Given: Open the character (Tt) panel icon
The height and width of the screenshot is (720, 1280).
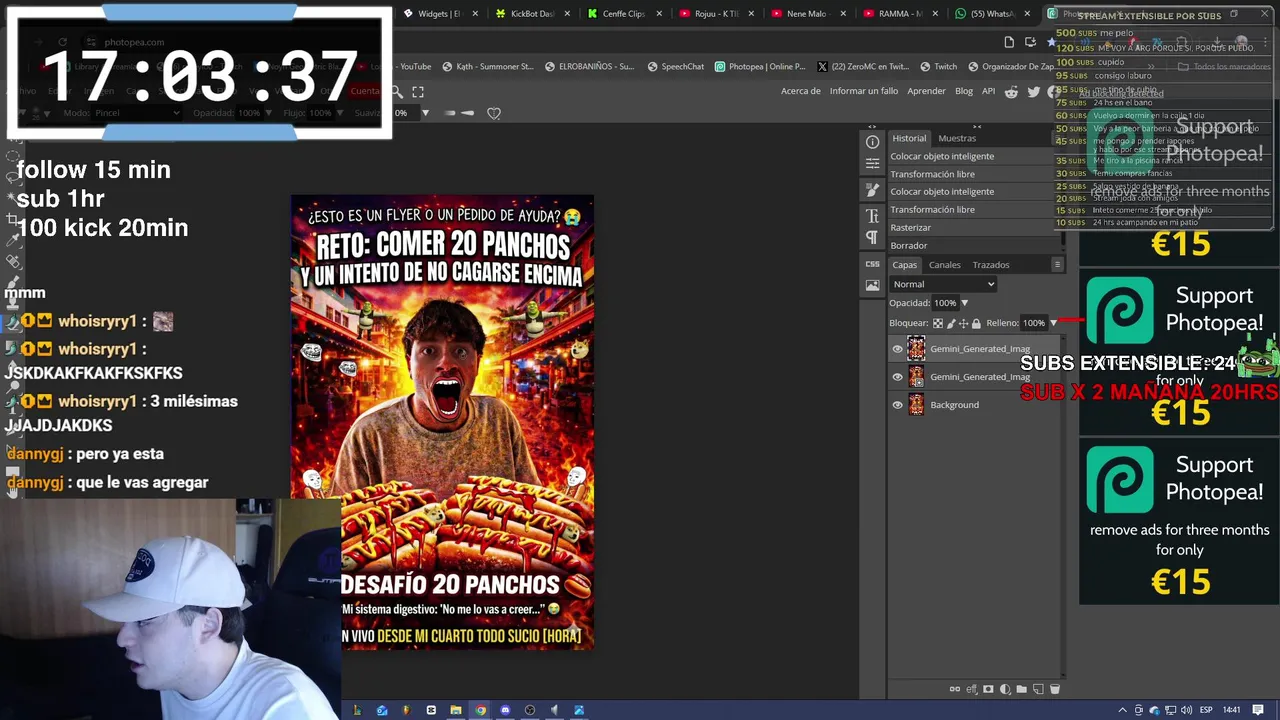Looking at the screenshot, I should [872, 216].
